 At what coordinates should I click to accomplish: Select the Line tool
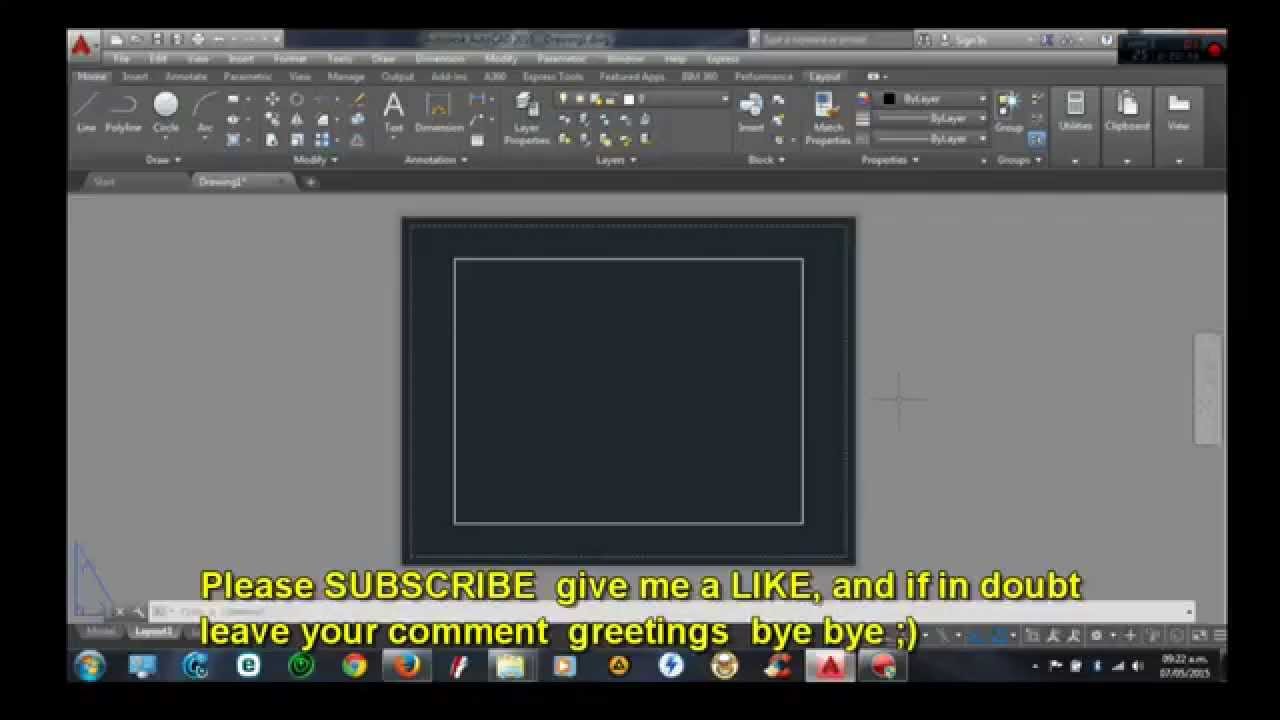point(87,111)
